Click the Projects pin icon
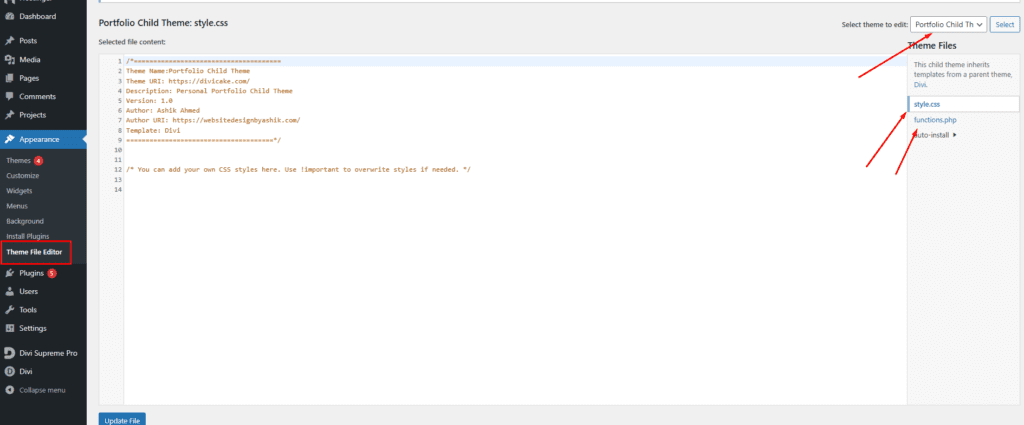1024x425 pixels. 10,115
